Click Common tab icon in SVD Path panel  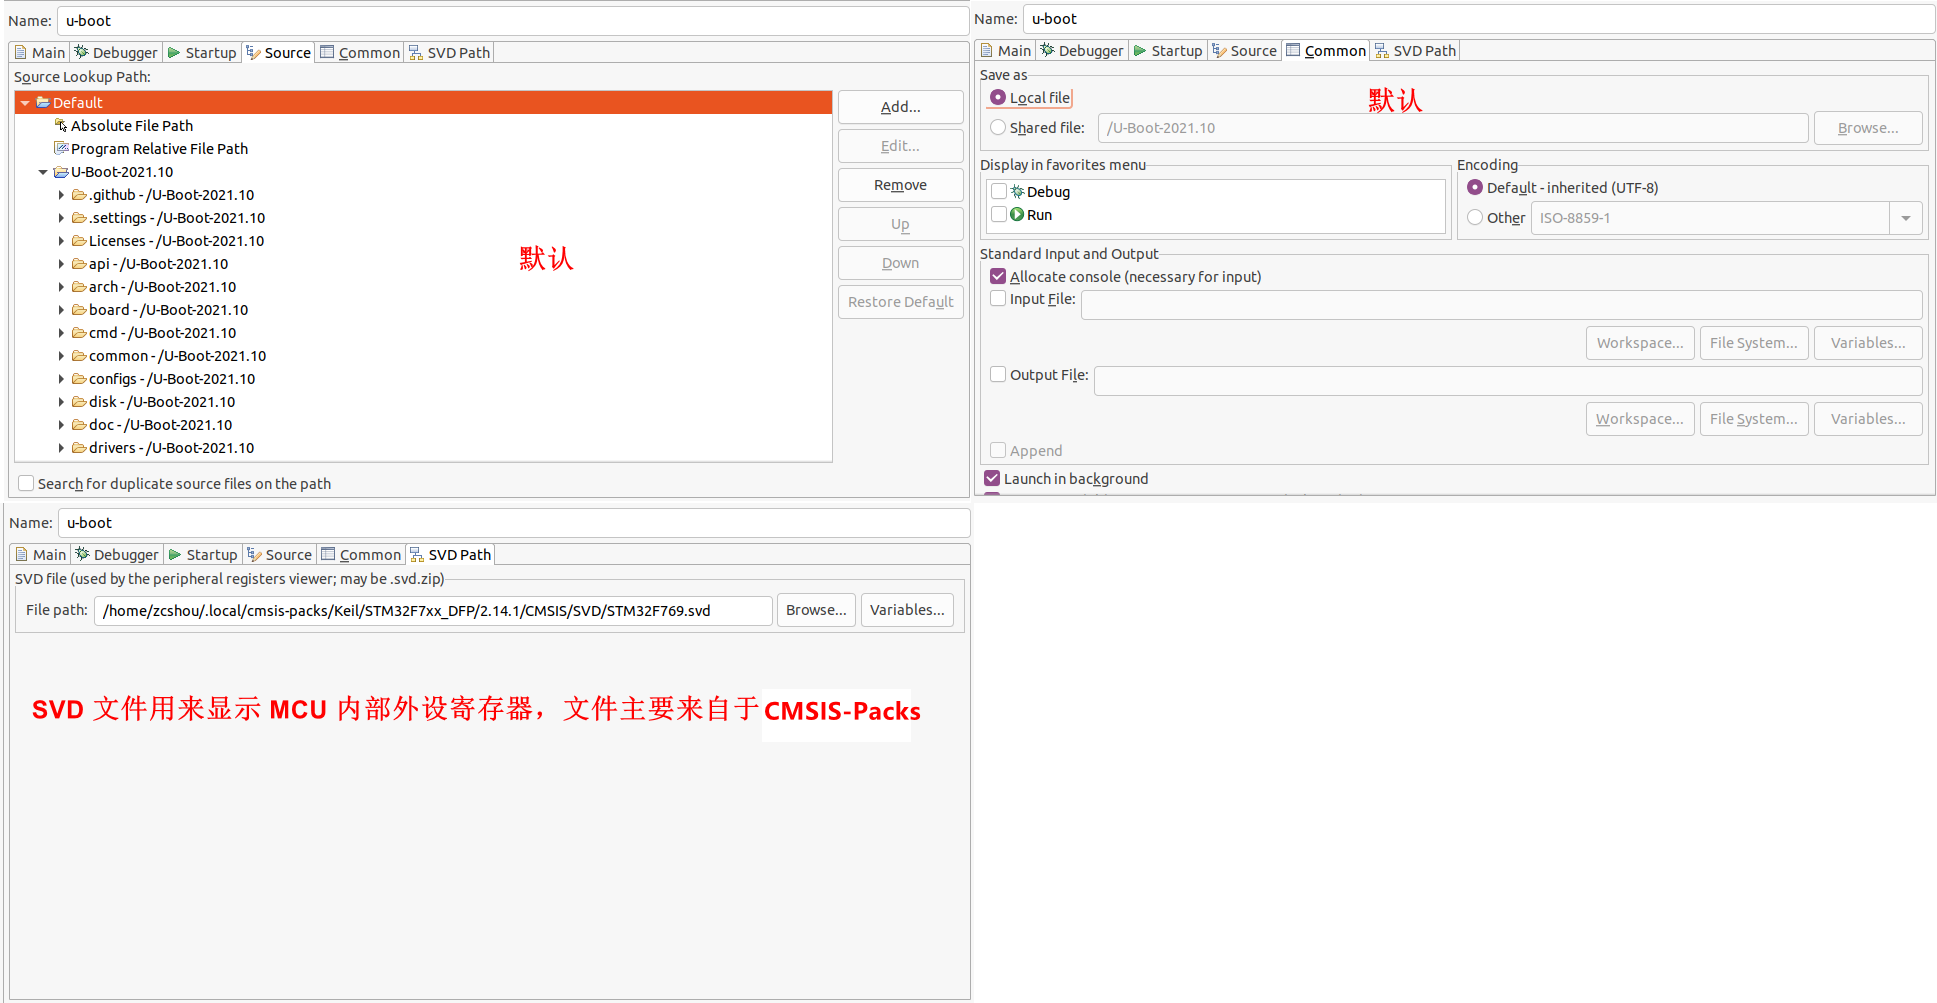[328, 555]
